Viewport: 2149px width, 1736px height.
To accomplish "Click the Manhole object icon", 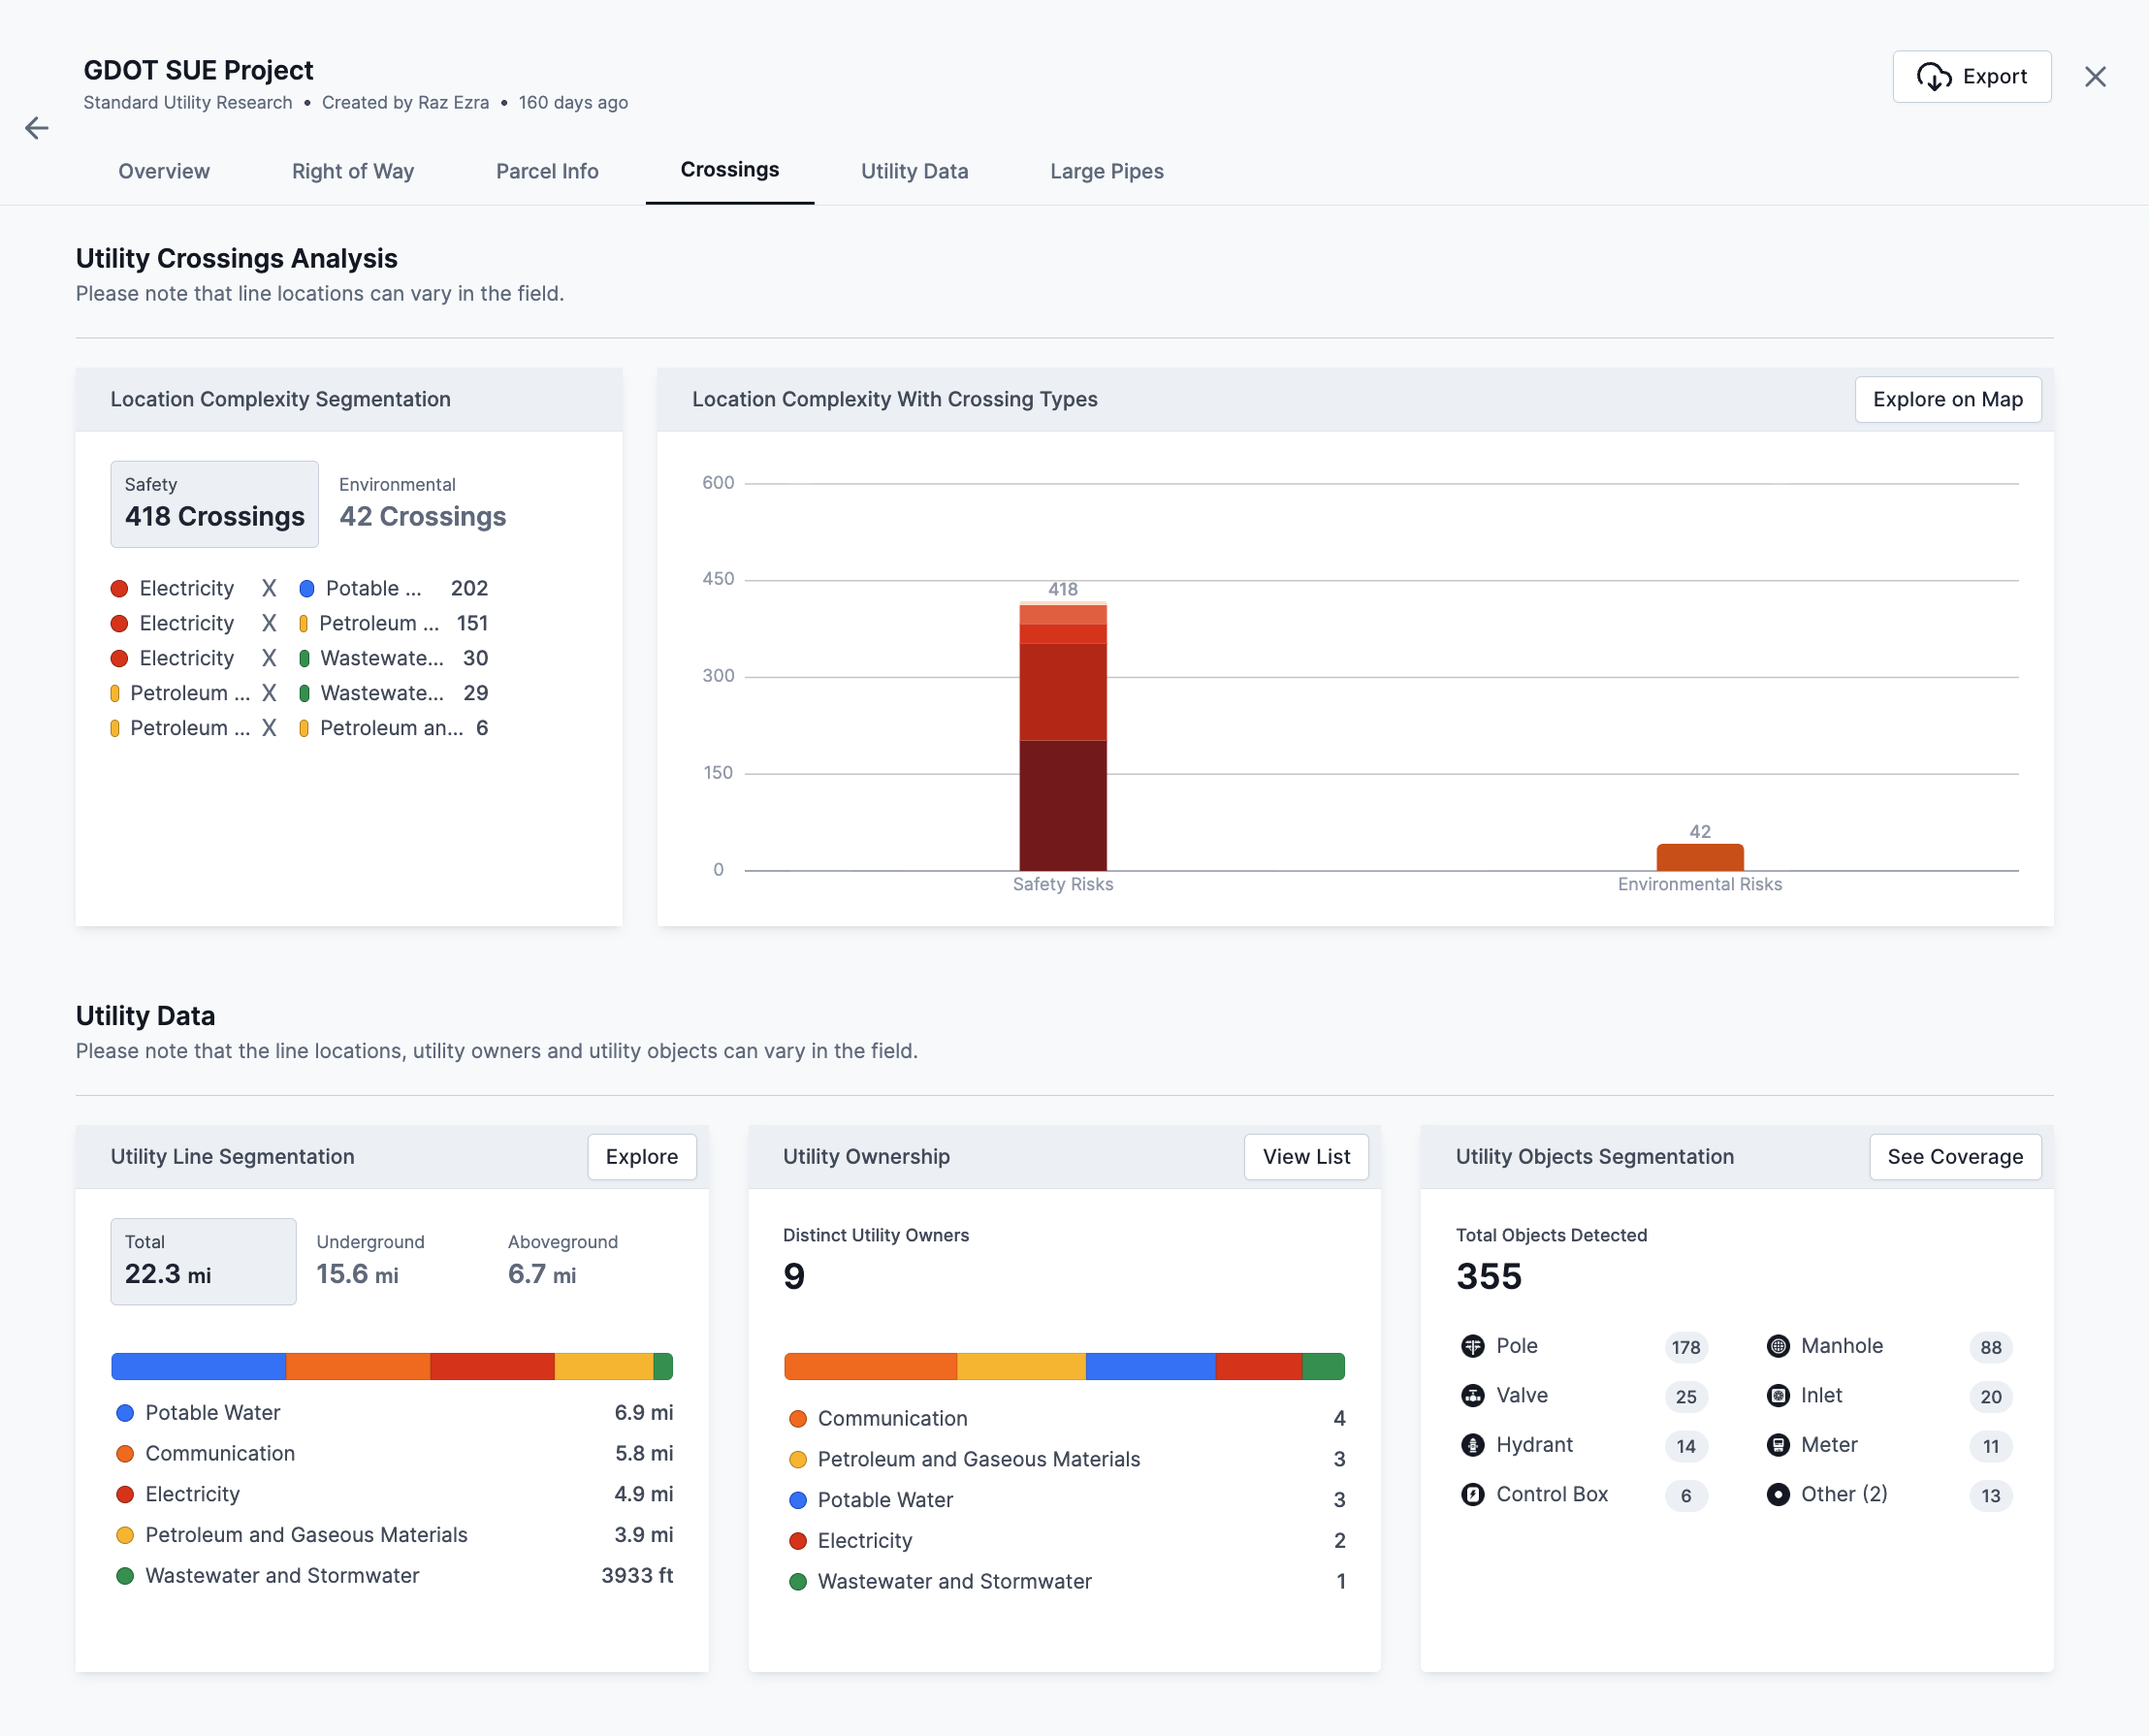I will coord(1777,1346).
